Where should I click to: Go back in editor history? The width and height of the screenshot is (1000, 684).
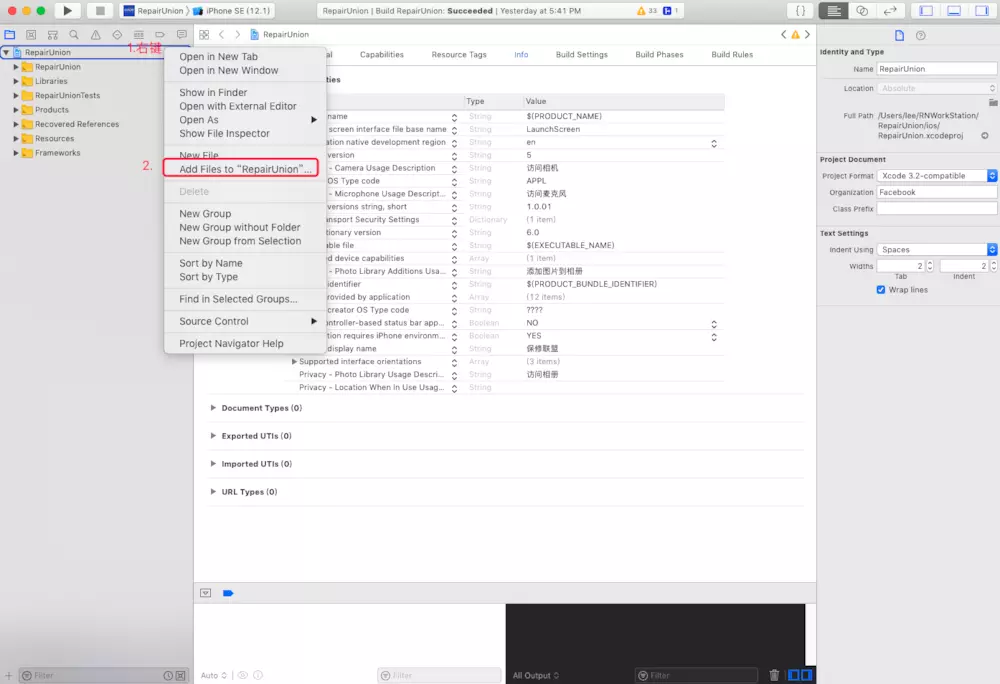[221, 34]
